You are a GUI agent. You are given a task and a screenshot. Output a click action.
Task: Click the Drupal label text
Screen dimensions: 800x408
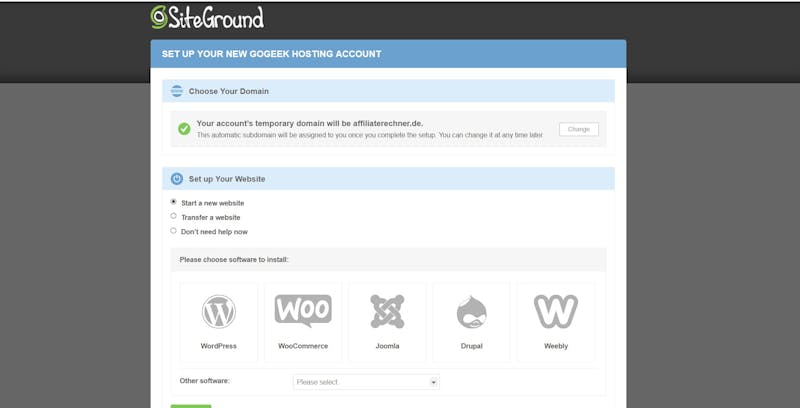(471, 346)
